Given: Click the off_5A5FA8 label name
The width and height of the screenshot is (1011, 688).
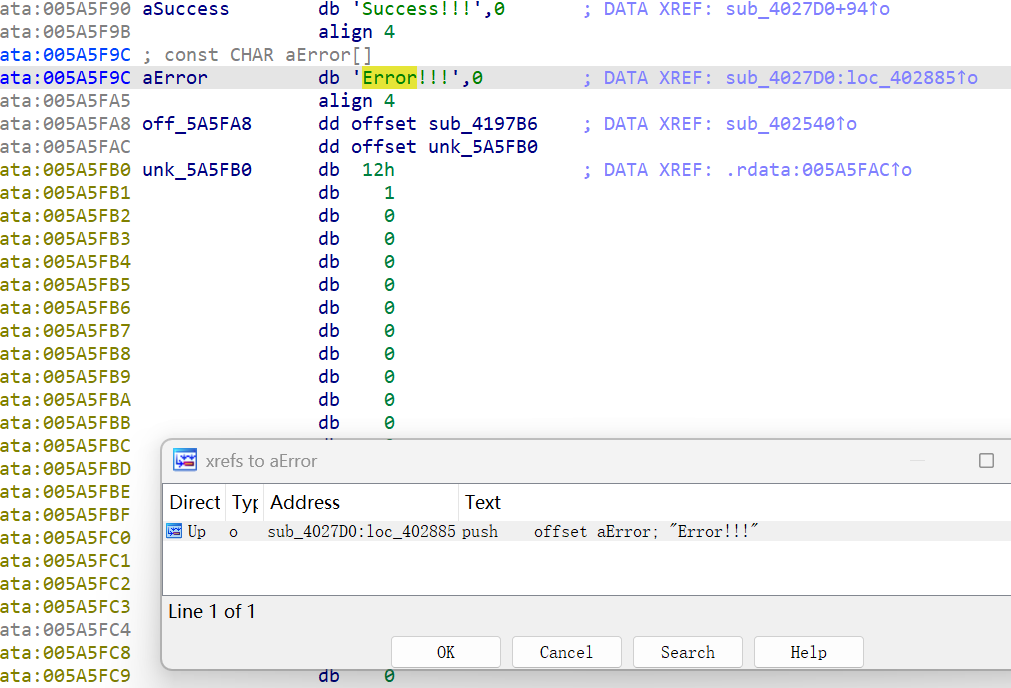Looking at the screenshot, I should [197, 124].
